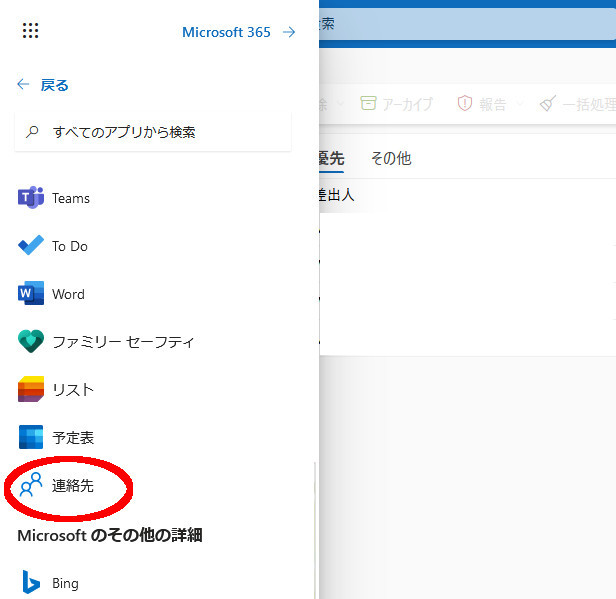The width and height of the screenshot is (616, 599).
Task: Click the すべてのアプリから検索 search field
Action: 153,132
